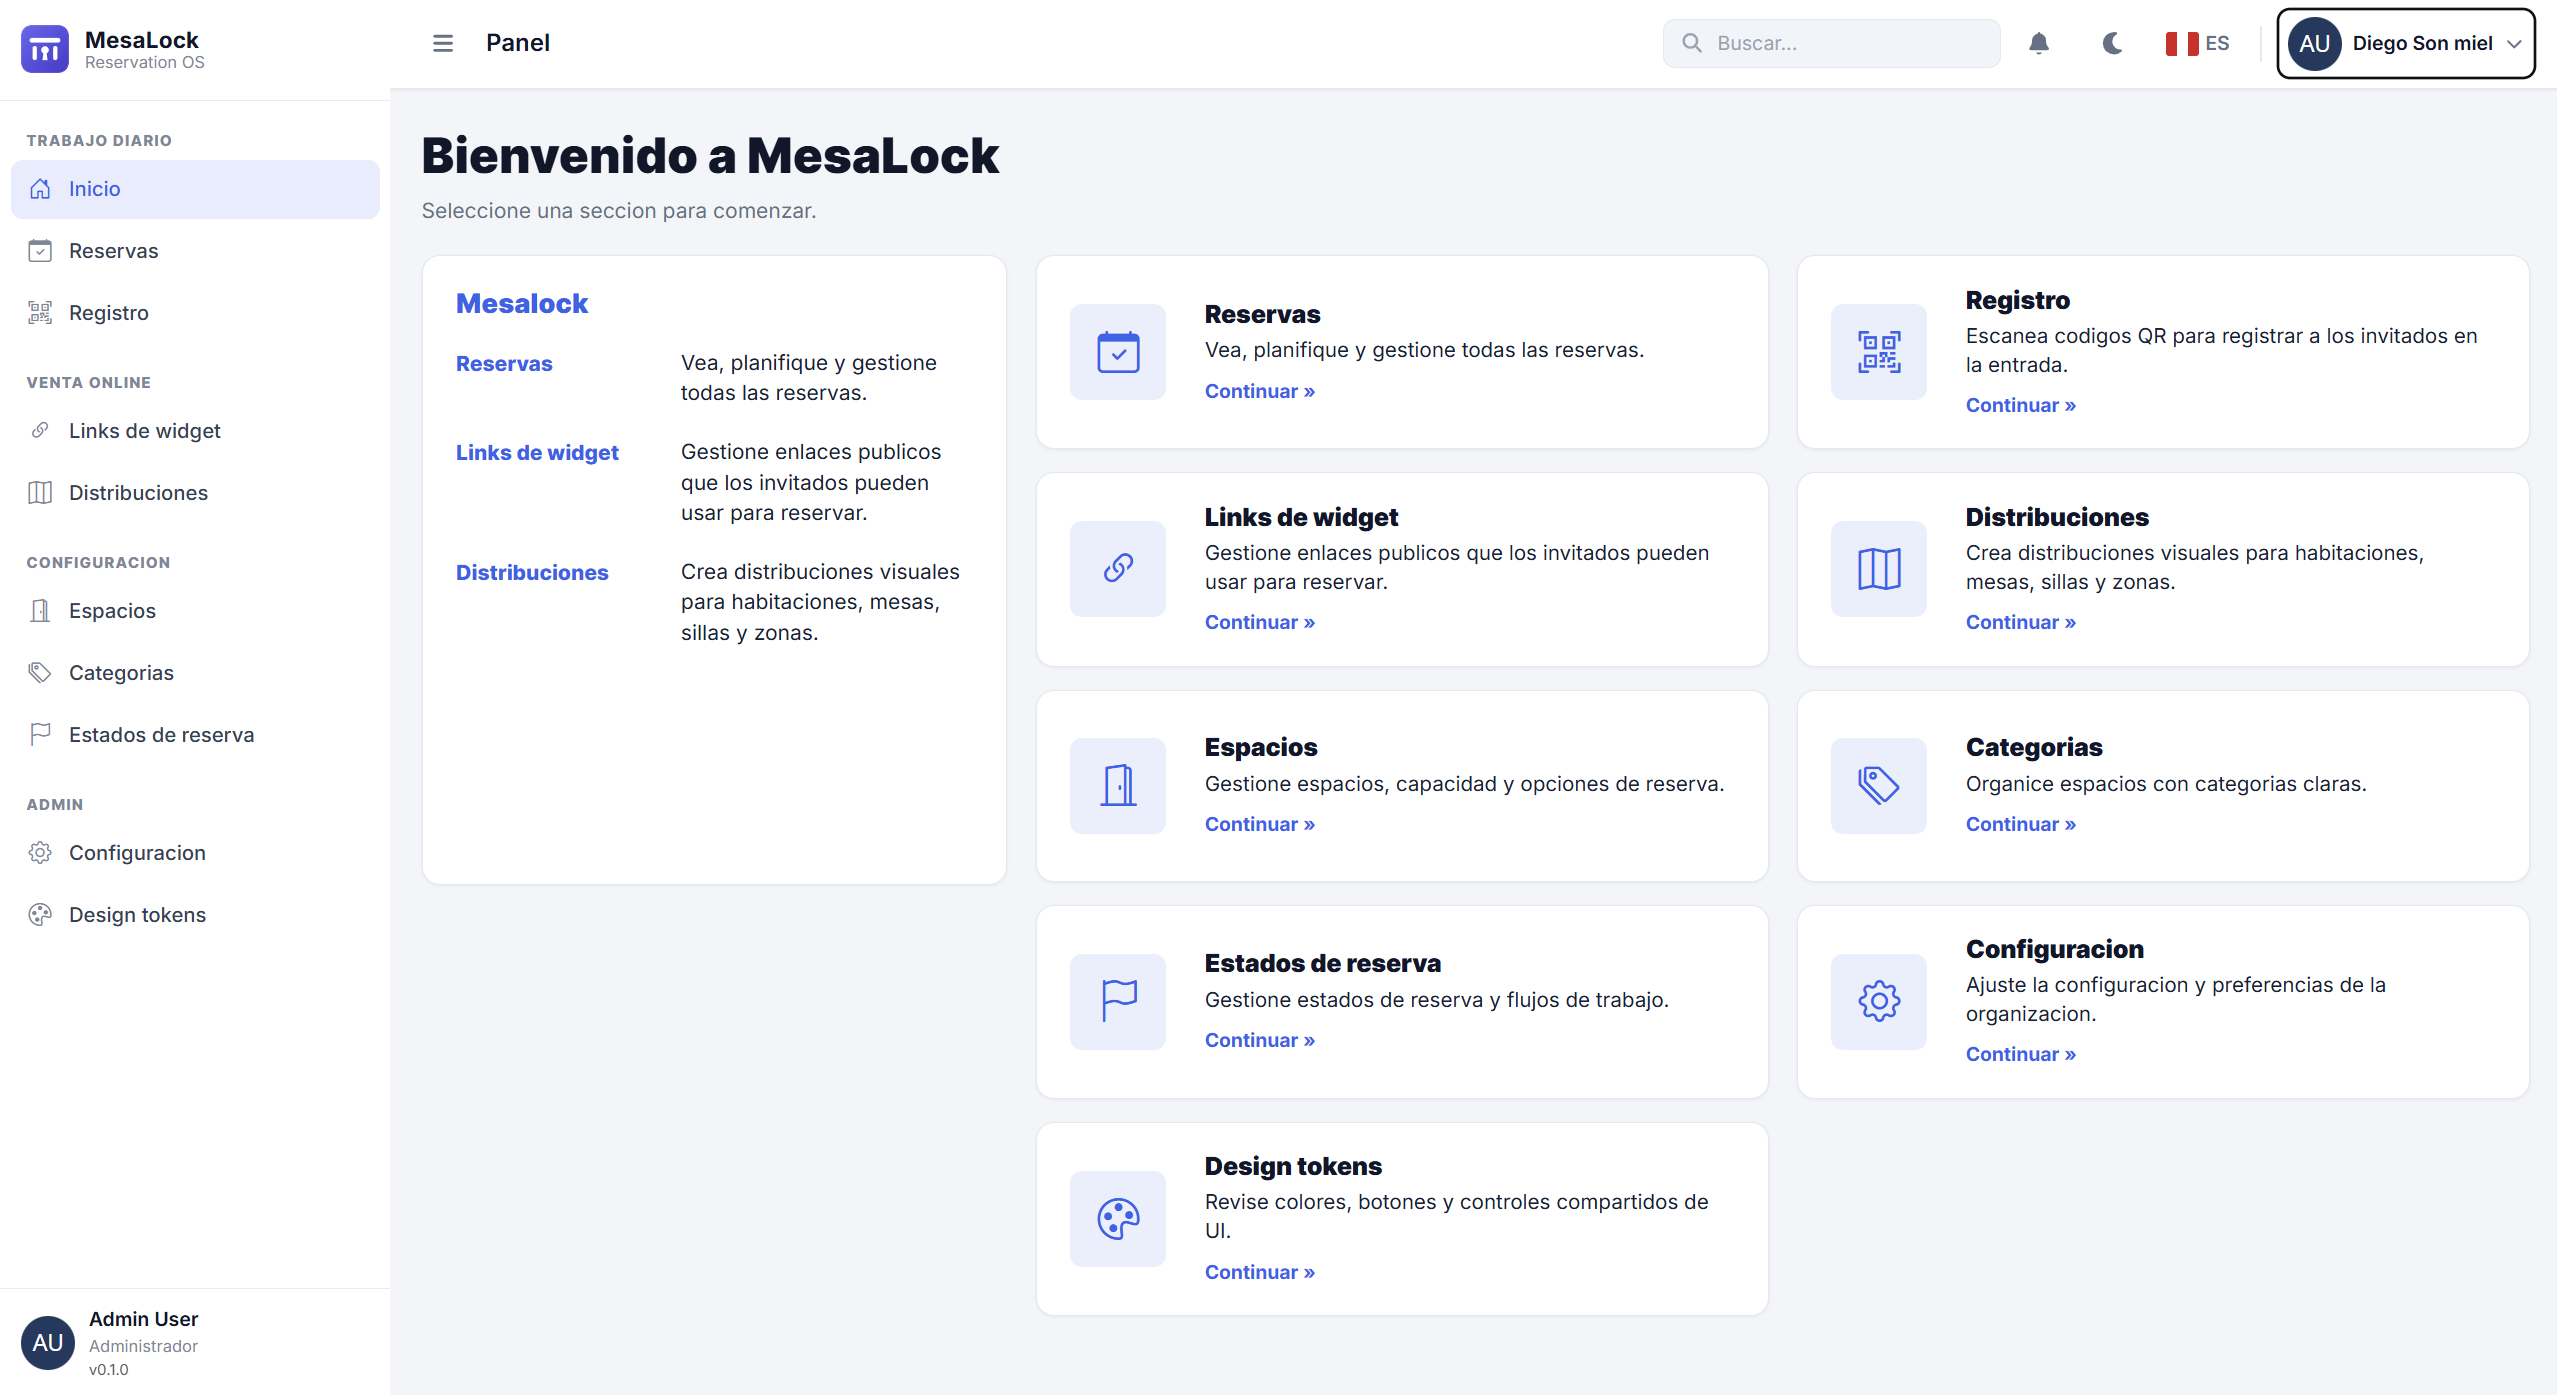Click the Espacios card title

tap(1261, 747)
